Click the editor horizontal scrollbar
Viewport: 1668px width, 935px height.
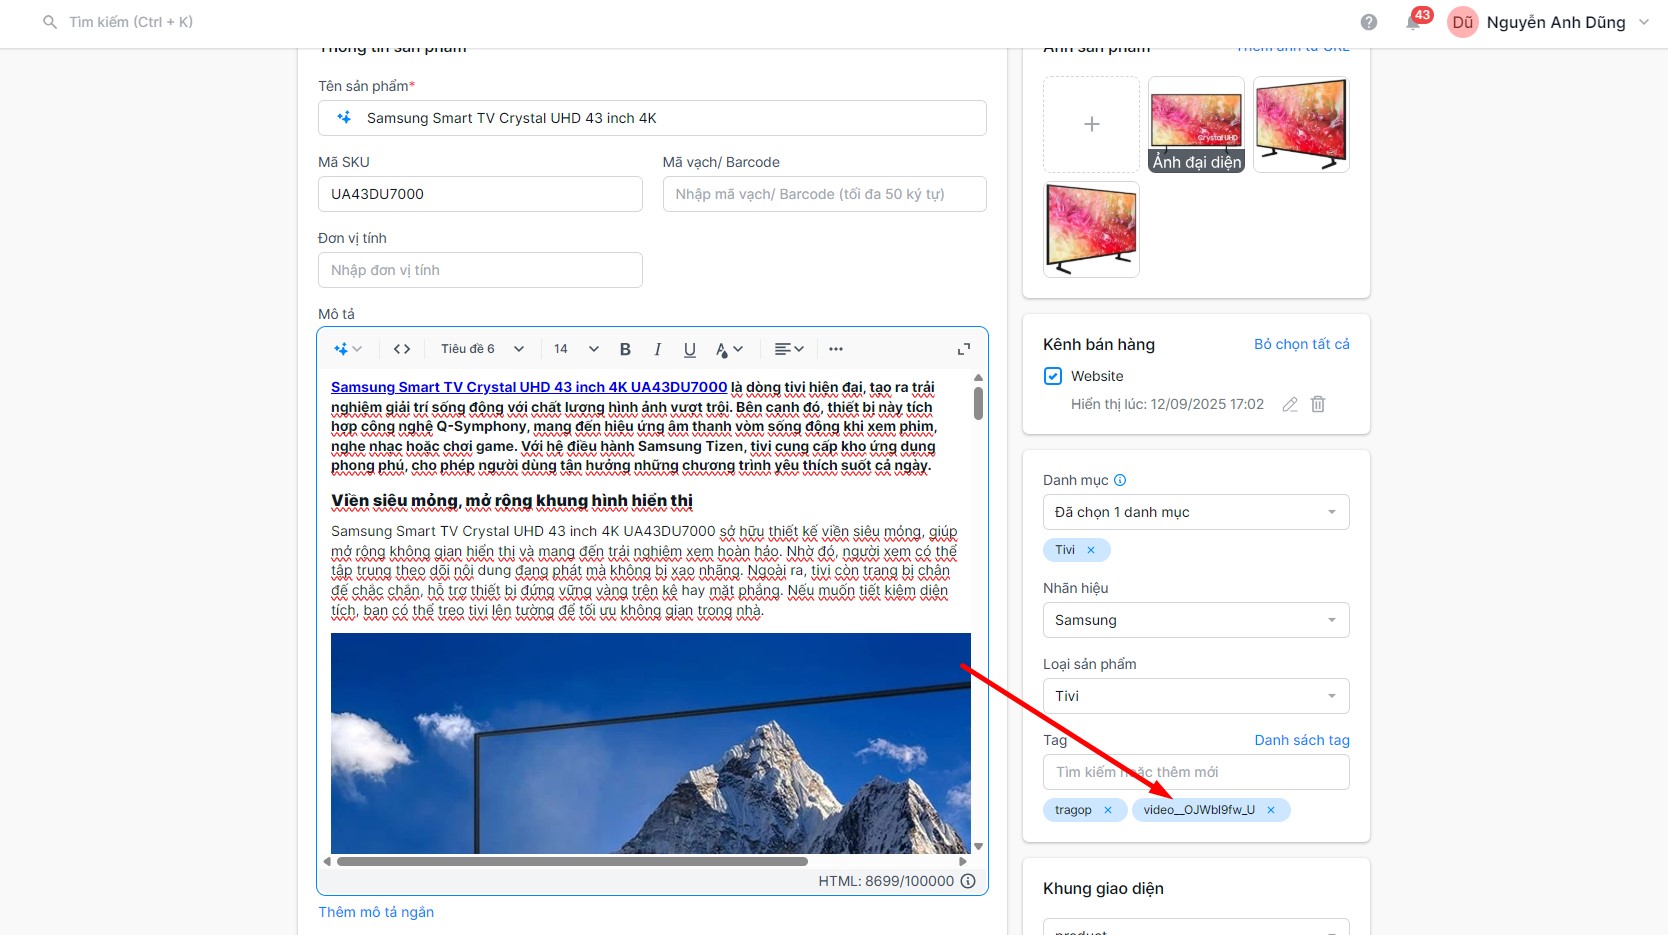[x=572, y=861]
